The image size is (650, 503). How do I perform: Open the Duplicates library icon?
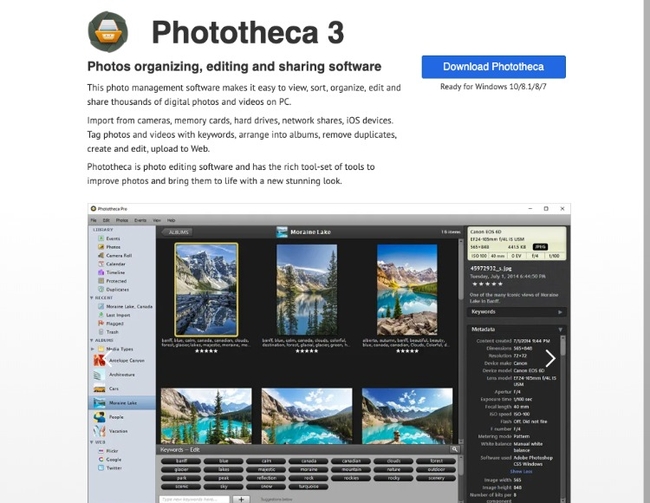[101, 289]
